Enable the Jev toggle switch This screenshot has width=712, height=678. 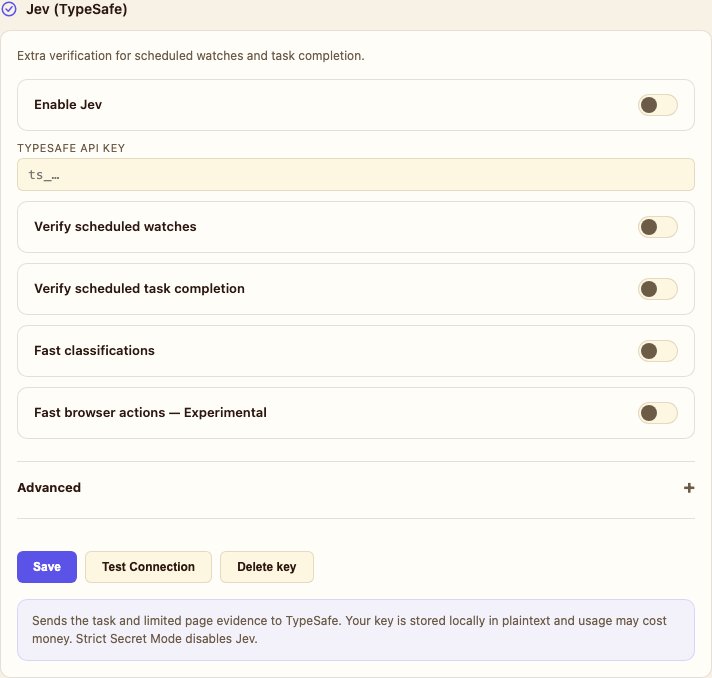tap(658, 105)
